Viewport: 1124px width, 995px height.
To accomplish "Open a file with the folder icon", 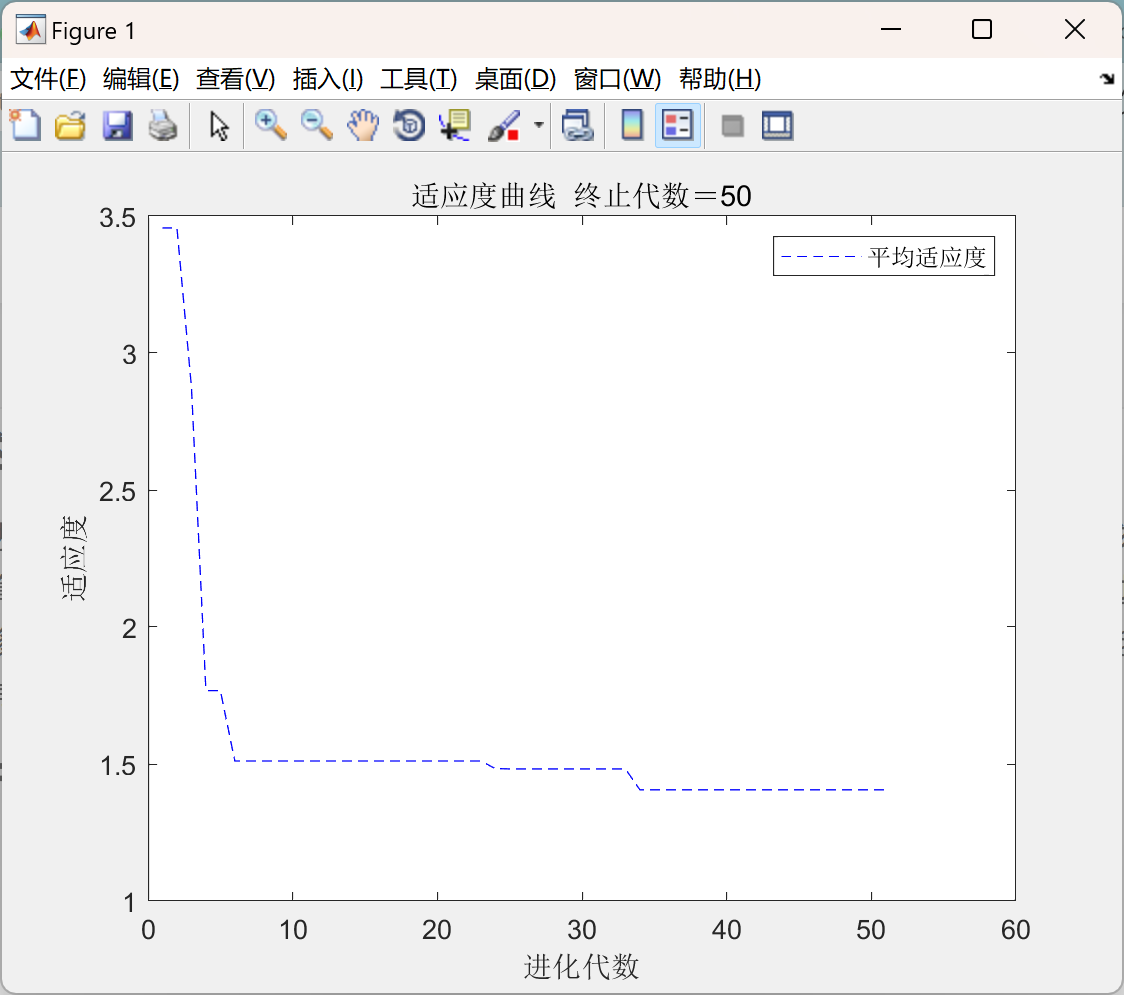I will (70, 125).
